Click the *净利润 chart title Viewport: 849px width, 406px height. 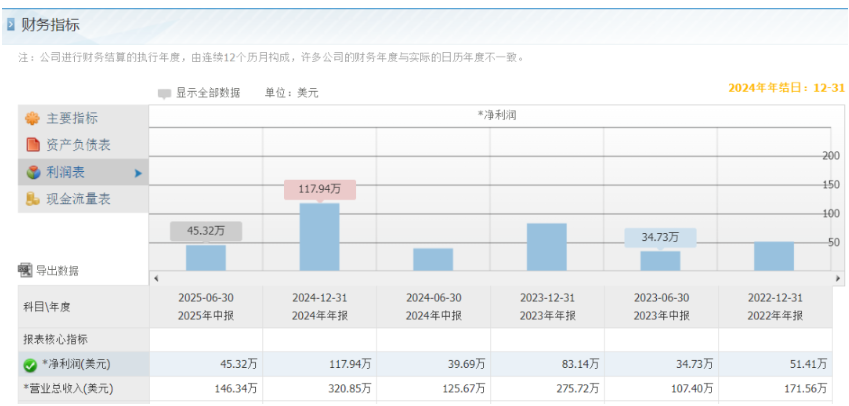(497, 115)
